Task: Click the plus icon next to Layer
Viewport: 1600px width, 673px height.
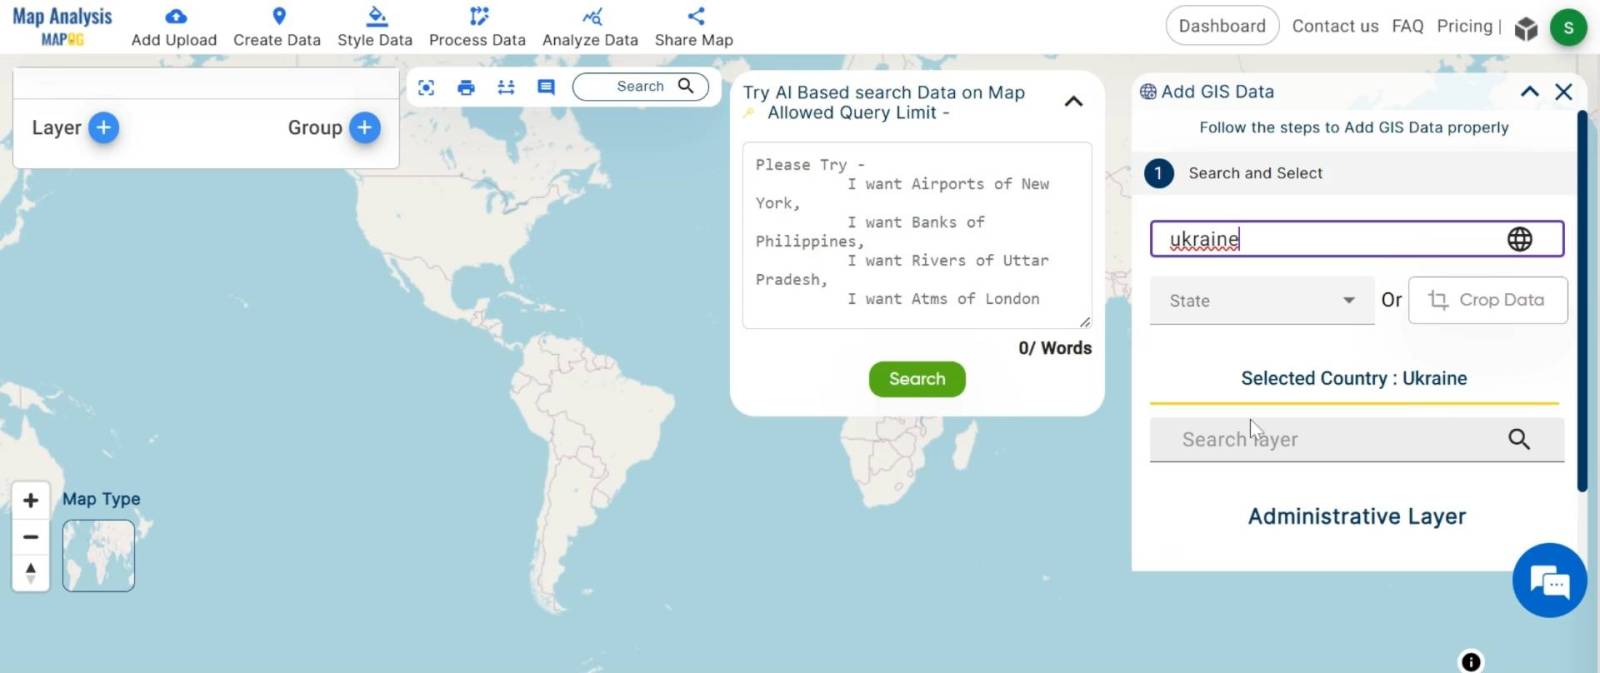Action: pos(103,127)
